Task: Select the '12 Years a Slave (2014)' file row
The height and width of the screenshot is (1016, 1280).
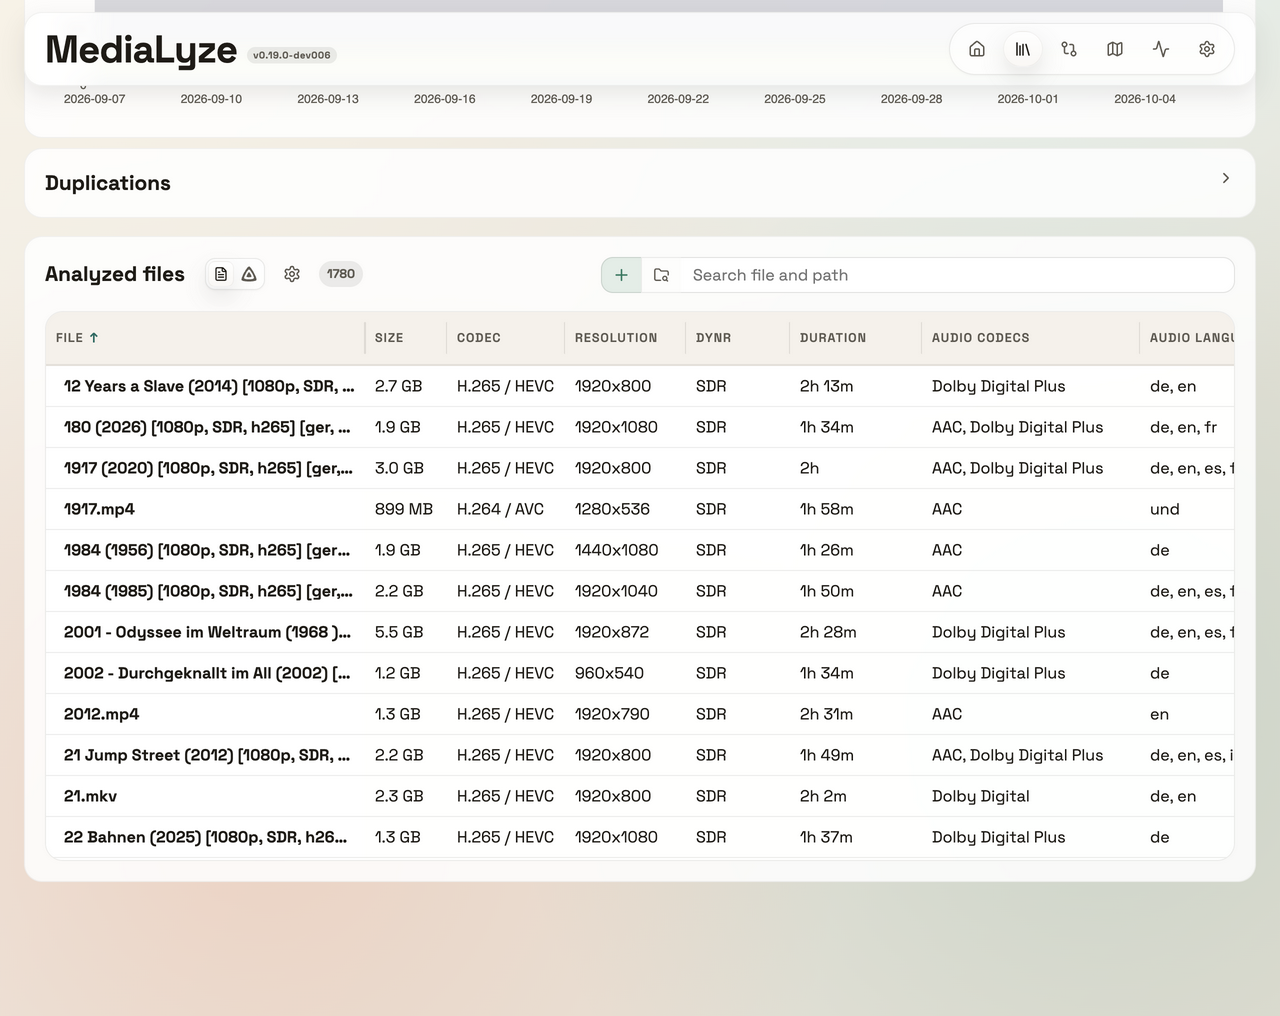Action: (640, 386)
